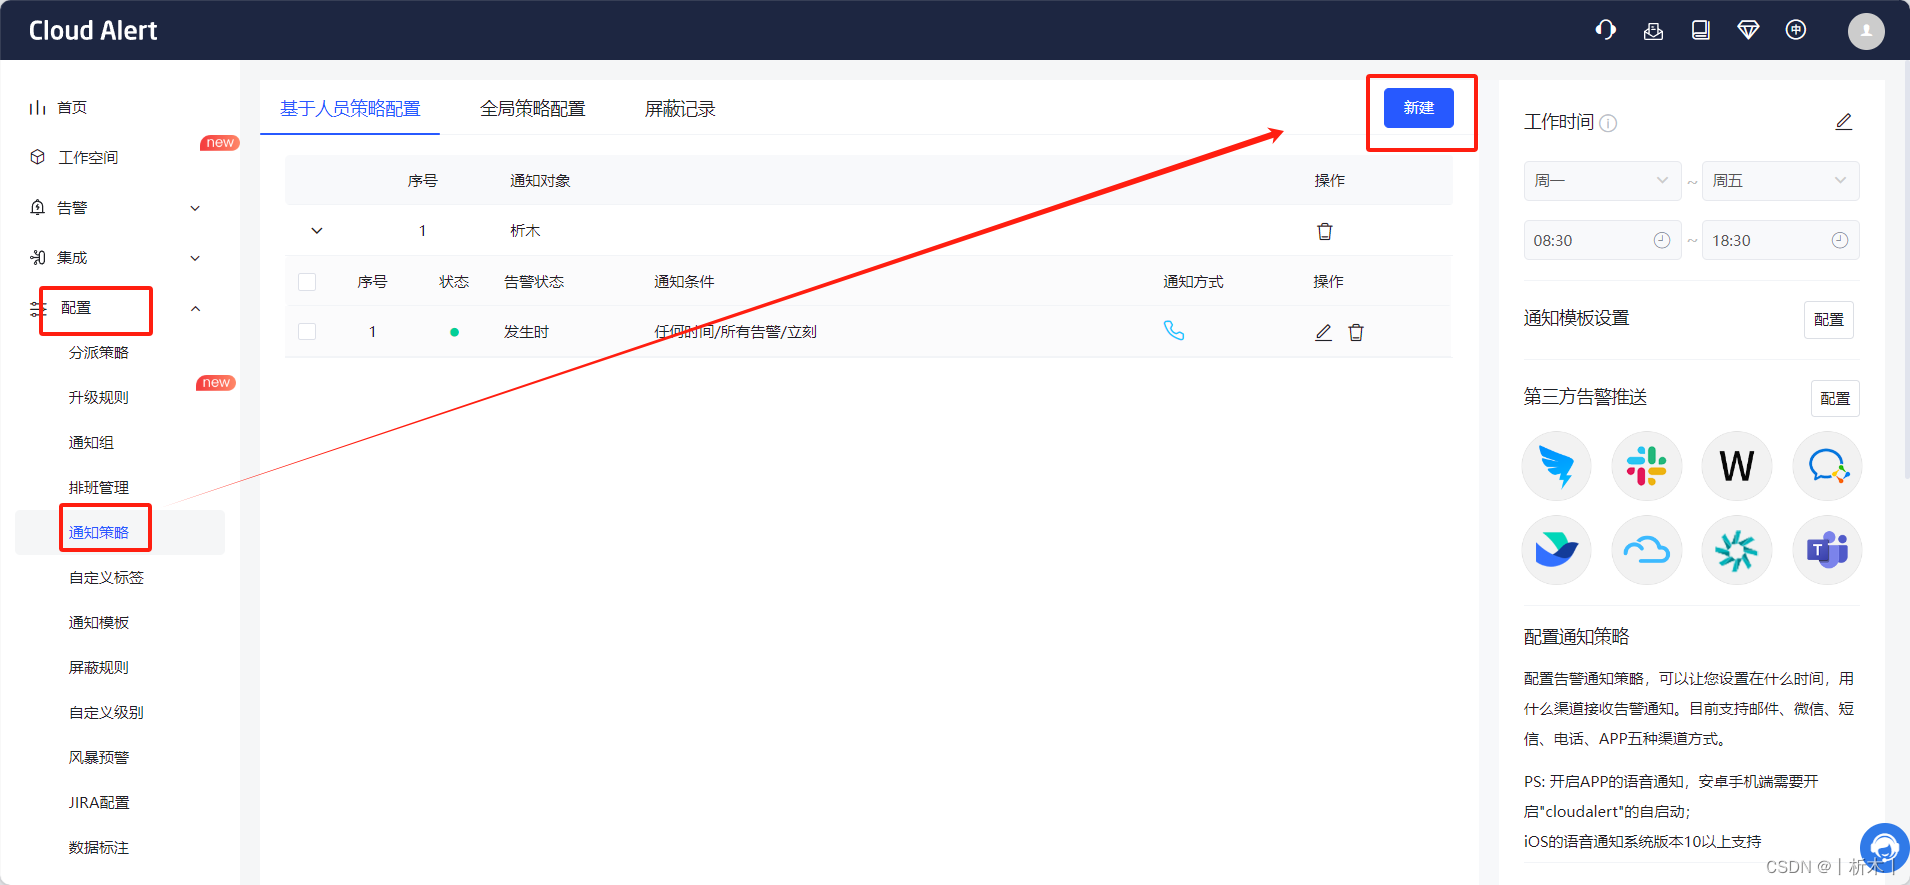
Task: Select the Feishu bird integration icon
Action: pyautogui.click(x=1557, y=550)
